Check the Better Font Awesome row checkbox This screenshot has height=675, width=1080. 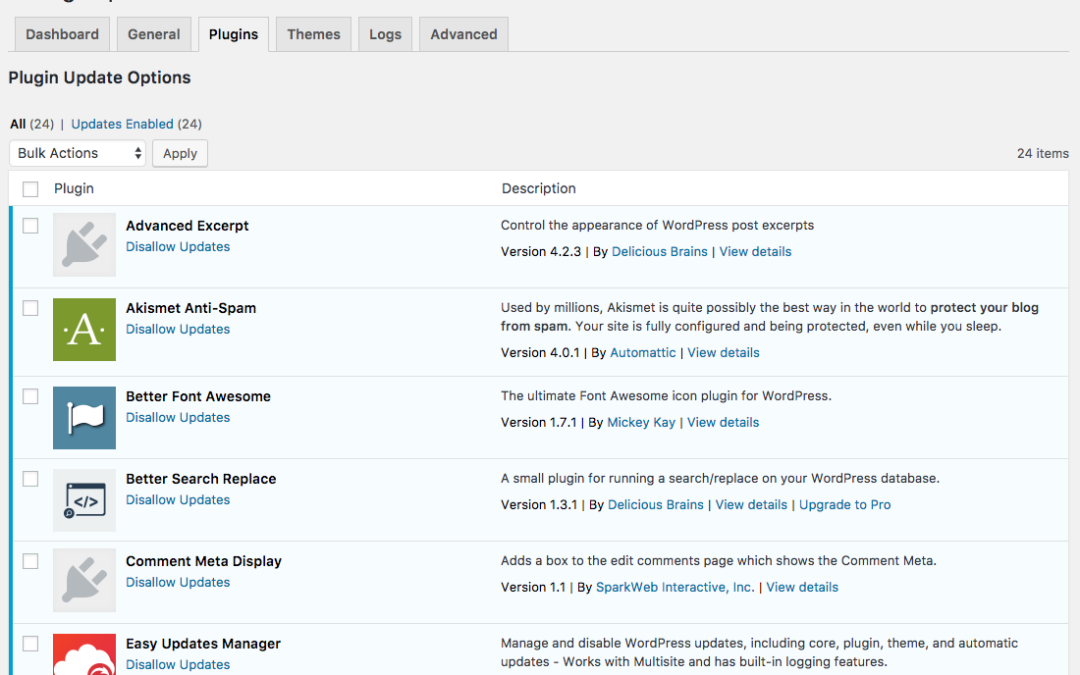point(30,396)
